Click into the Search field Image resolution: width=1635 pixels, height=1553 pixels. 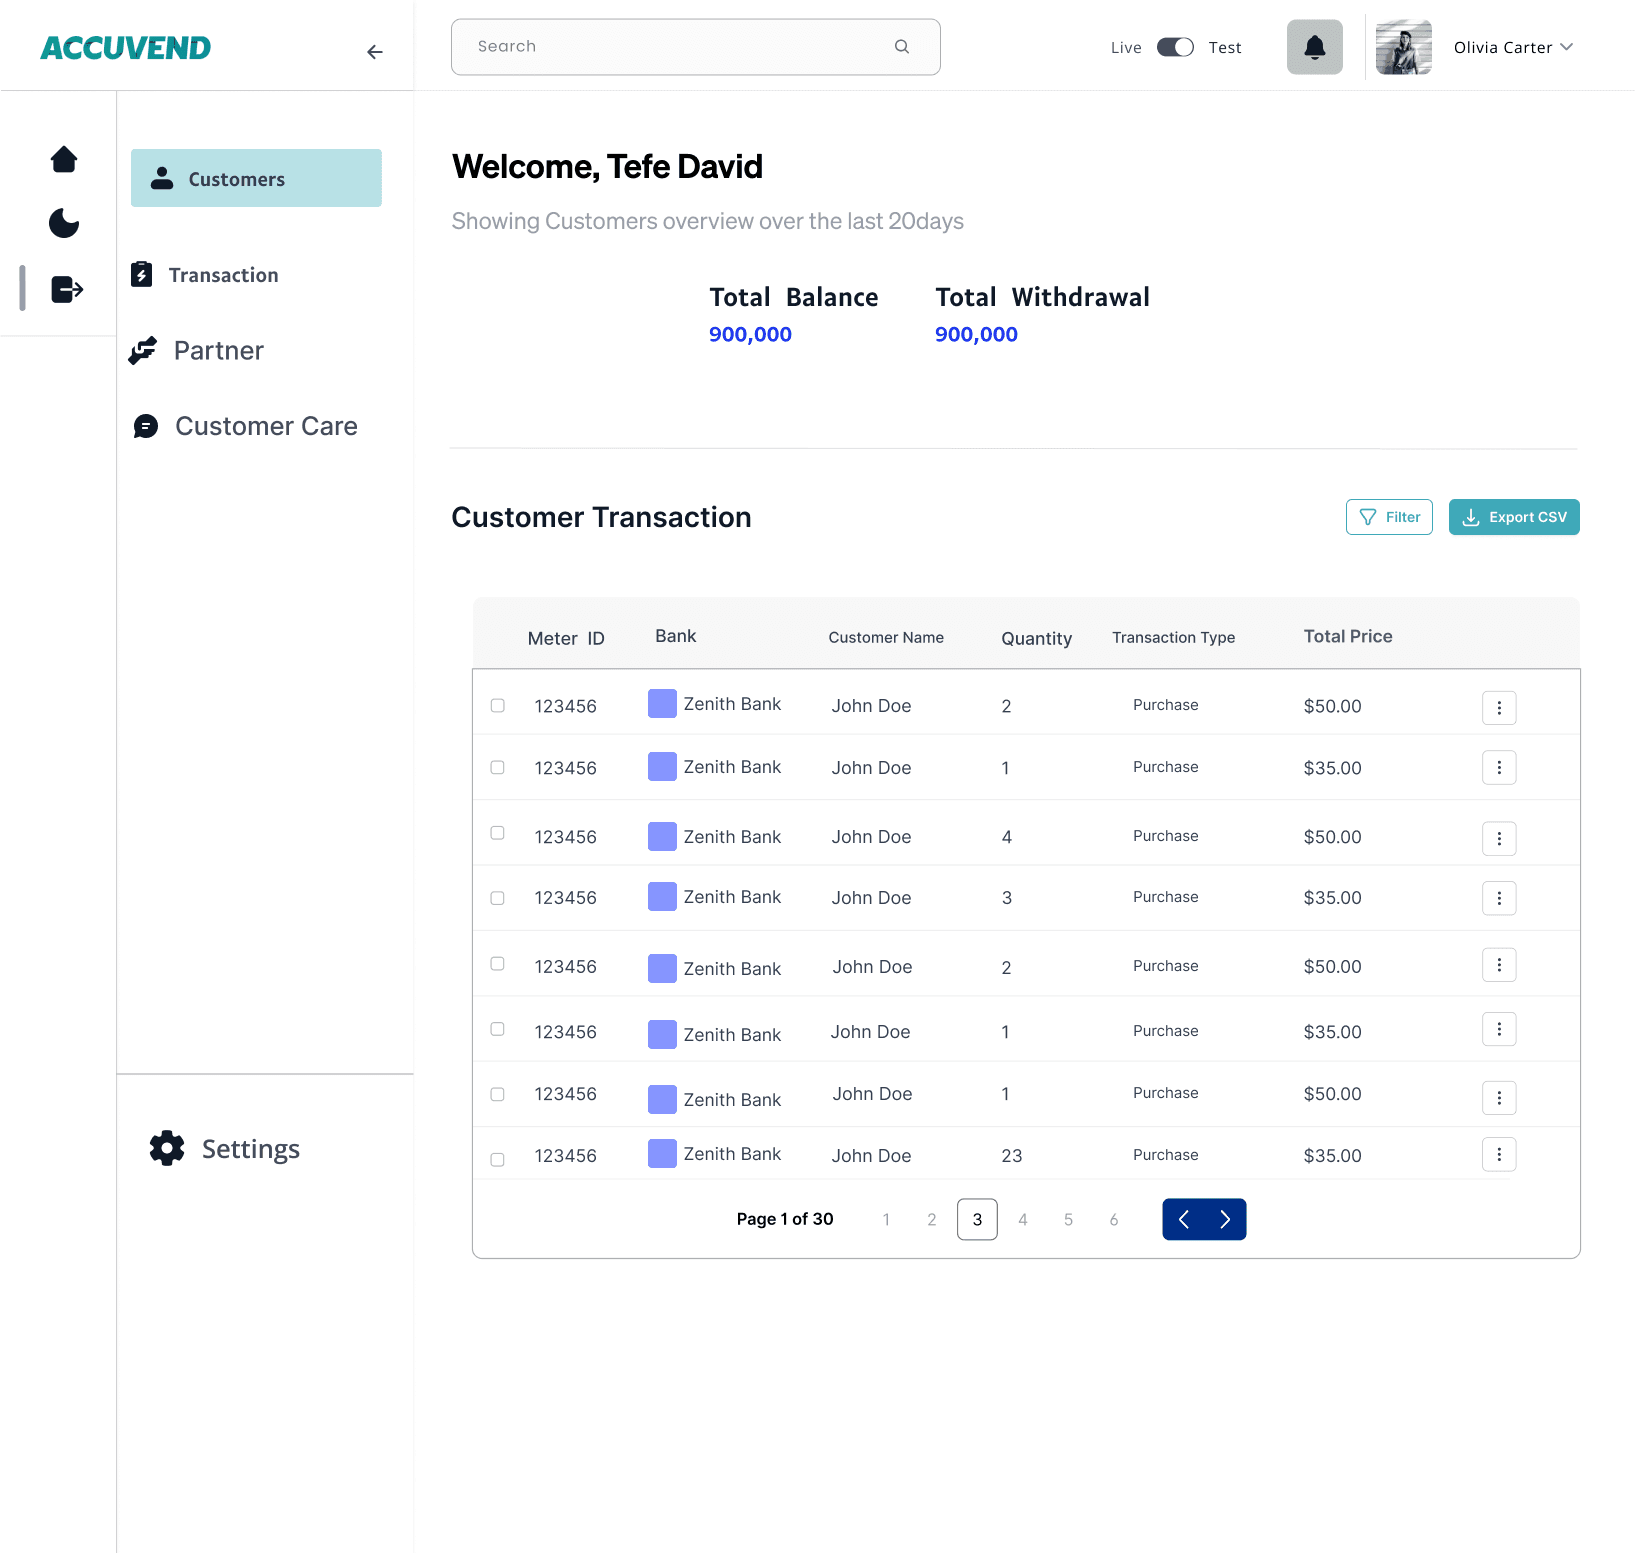(696, 47)
